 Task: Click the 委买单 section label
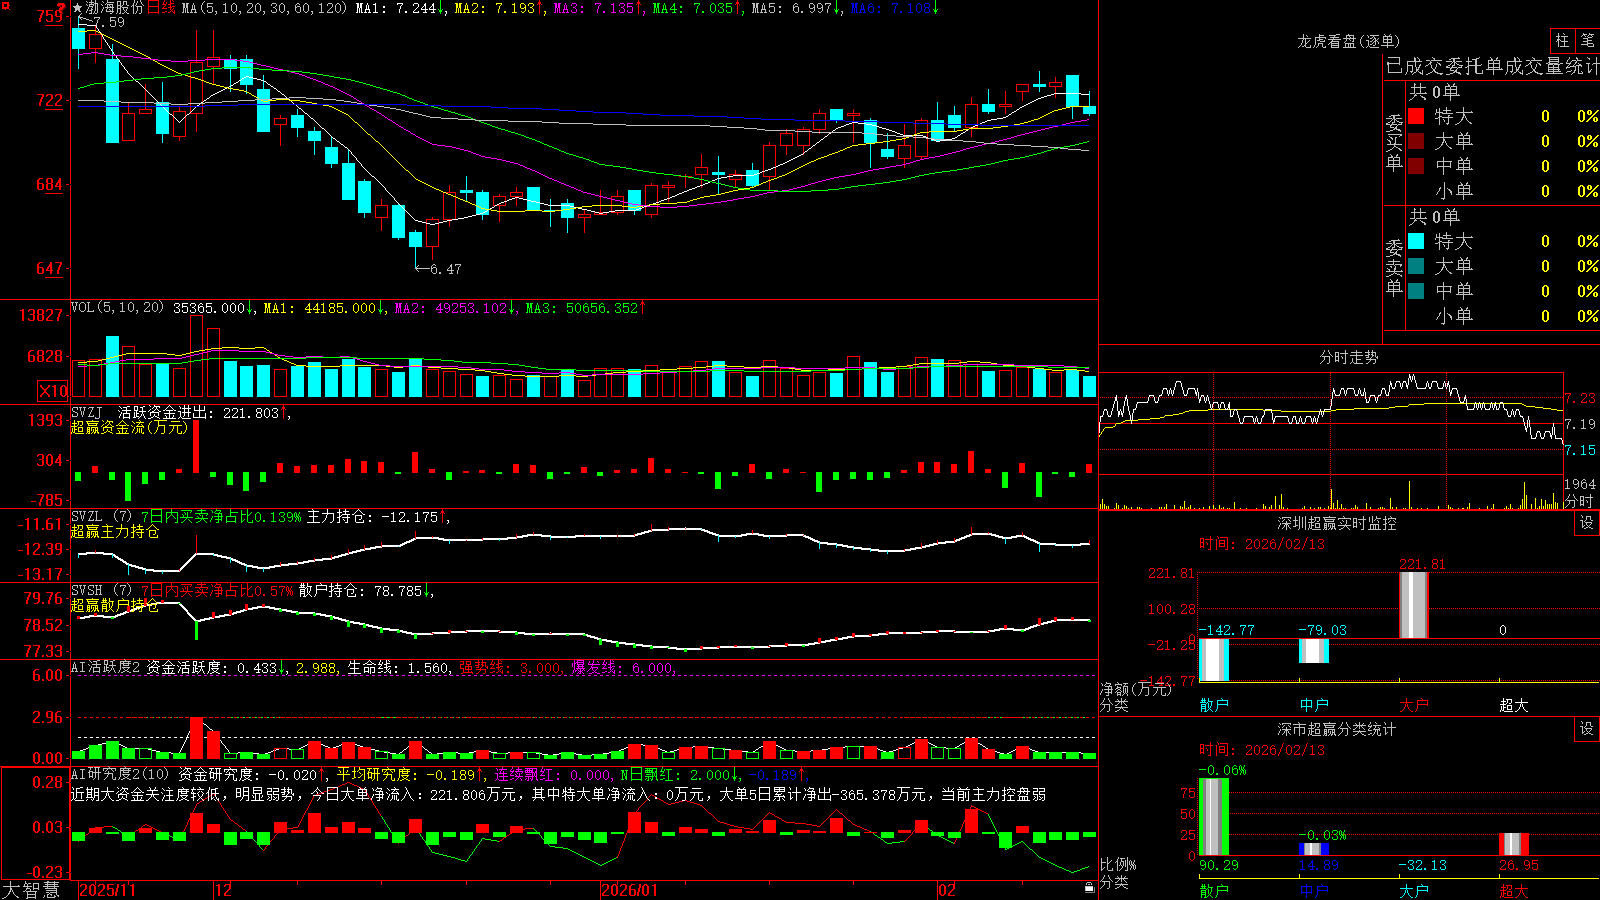click(x=1394, y=142)
